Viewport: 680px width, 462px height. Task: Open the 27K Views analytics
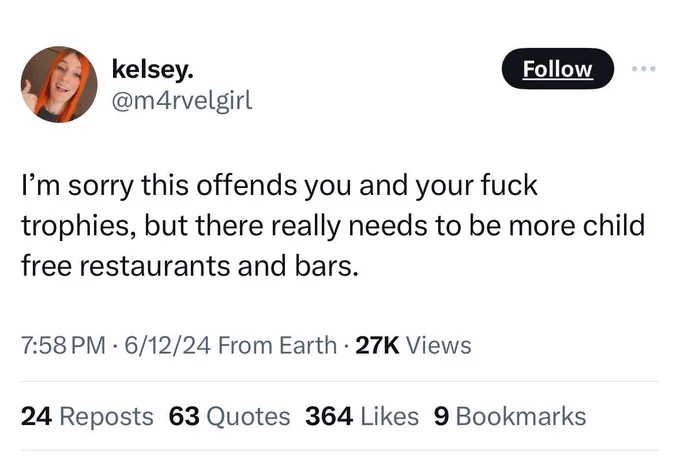[413, 345]
